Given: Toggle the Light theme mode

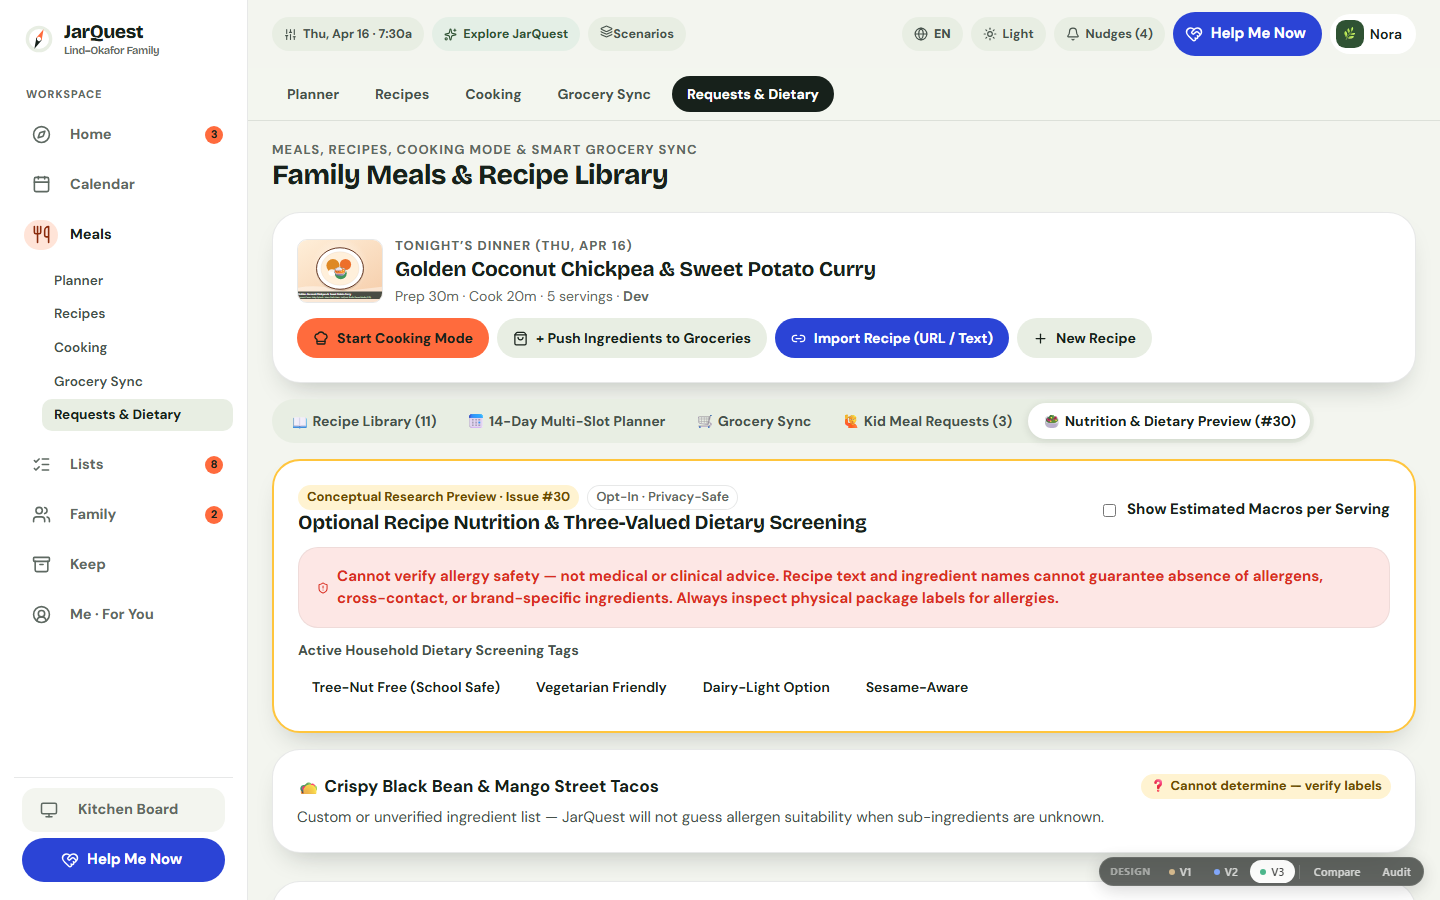Looking at the screenshot, I should coord(1008,34).
